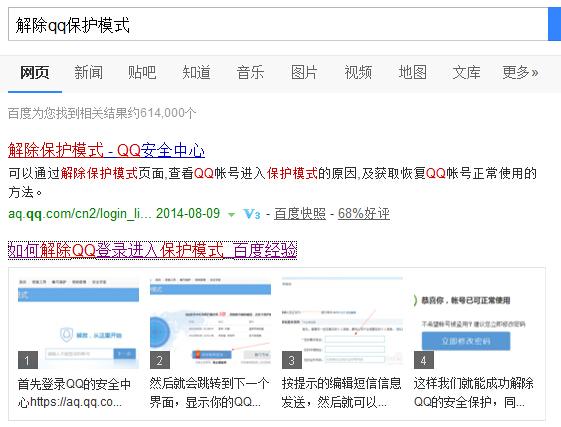Click caption 这样我们就能成功解除QQ的安全保护
This screenshot has height=427, width=561.
coord(473,393)
